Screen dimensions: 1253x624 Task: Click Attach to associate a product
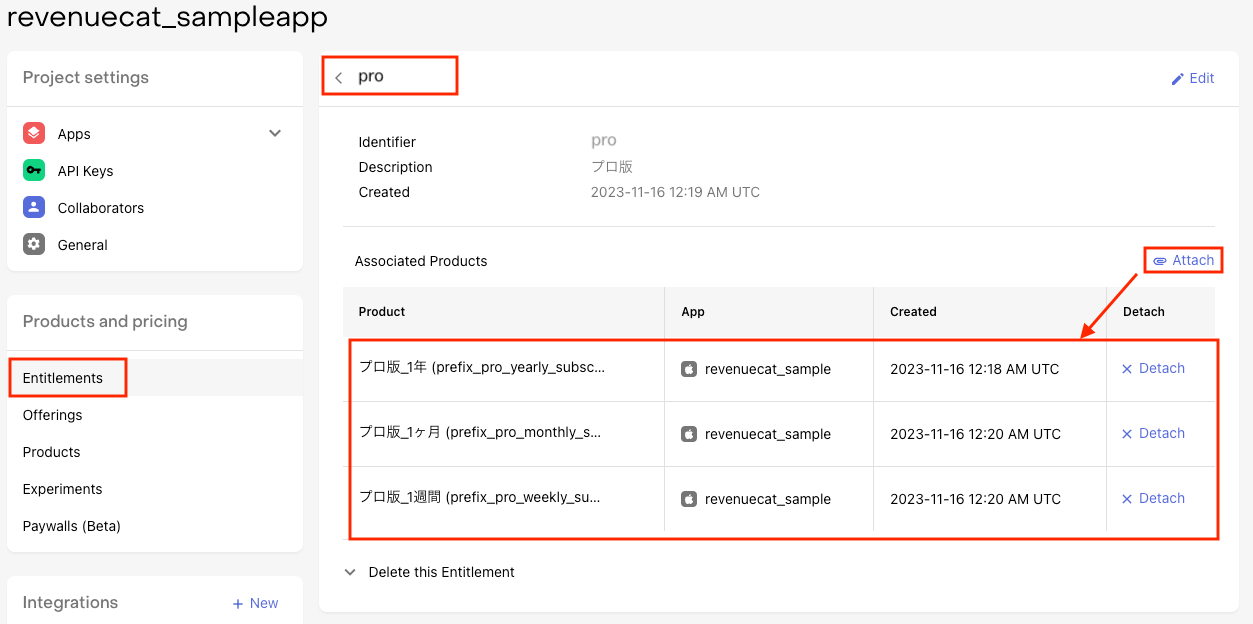point(1183,260)
